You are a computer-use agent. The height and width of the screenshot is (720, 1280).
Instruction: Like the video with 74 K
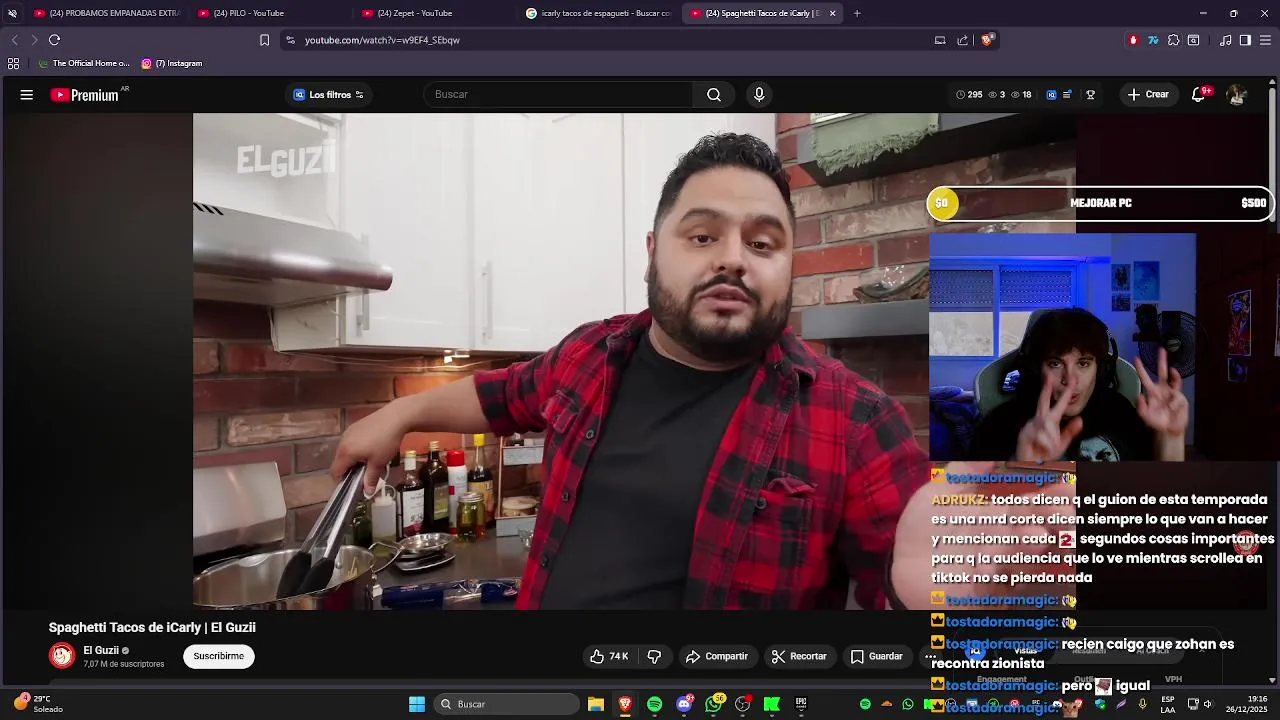click(x=609, y=656)
